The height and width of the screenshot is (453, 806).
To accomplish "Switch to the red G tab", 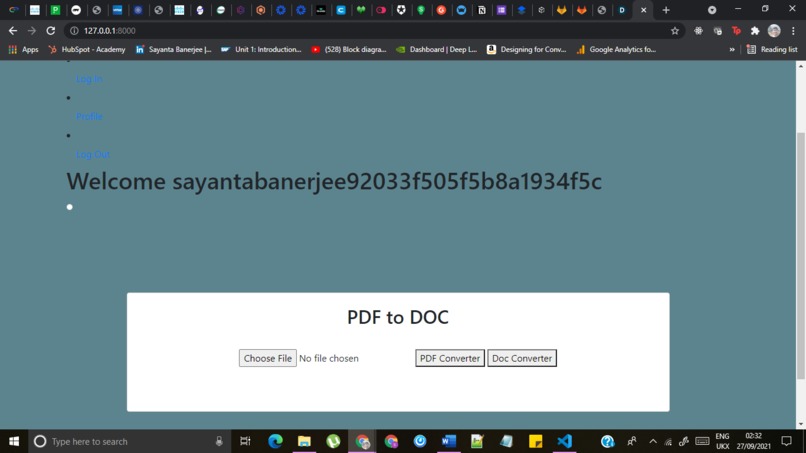I will (x=441, y=10).
